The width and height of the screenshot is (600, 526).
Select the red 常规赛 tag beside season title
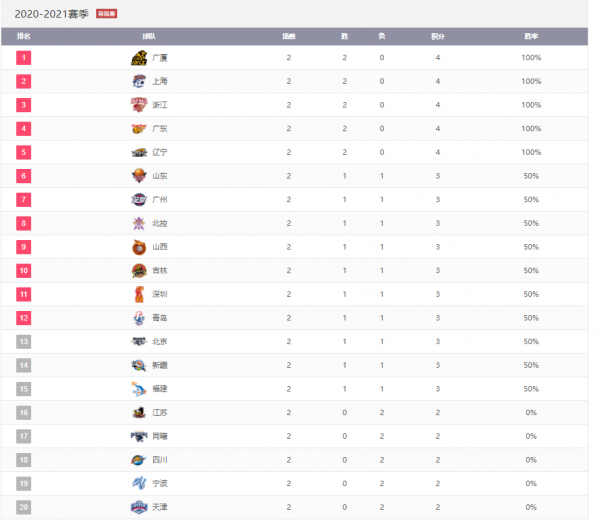point(107,14)
